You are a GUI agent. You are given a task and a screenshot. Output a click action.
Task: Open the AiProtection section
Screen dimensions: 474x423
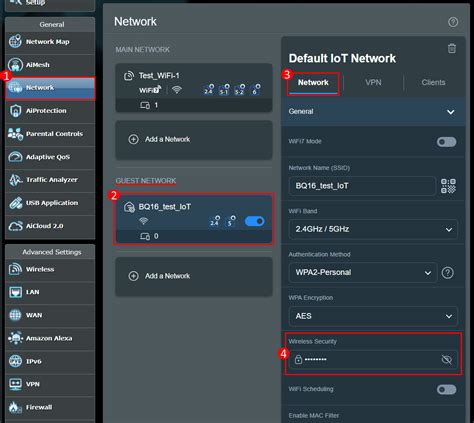click(50, 111)
